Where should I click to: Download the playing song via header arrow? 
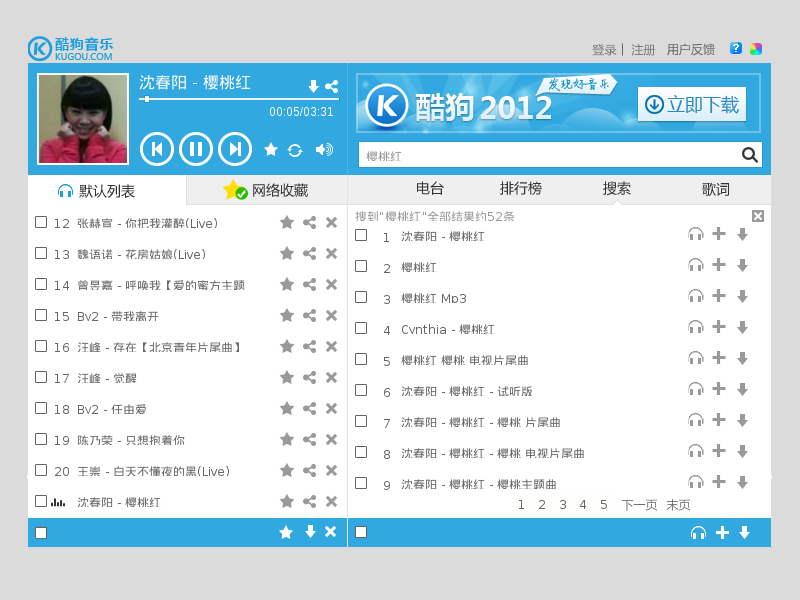point(314,86)
